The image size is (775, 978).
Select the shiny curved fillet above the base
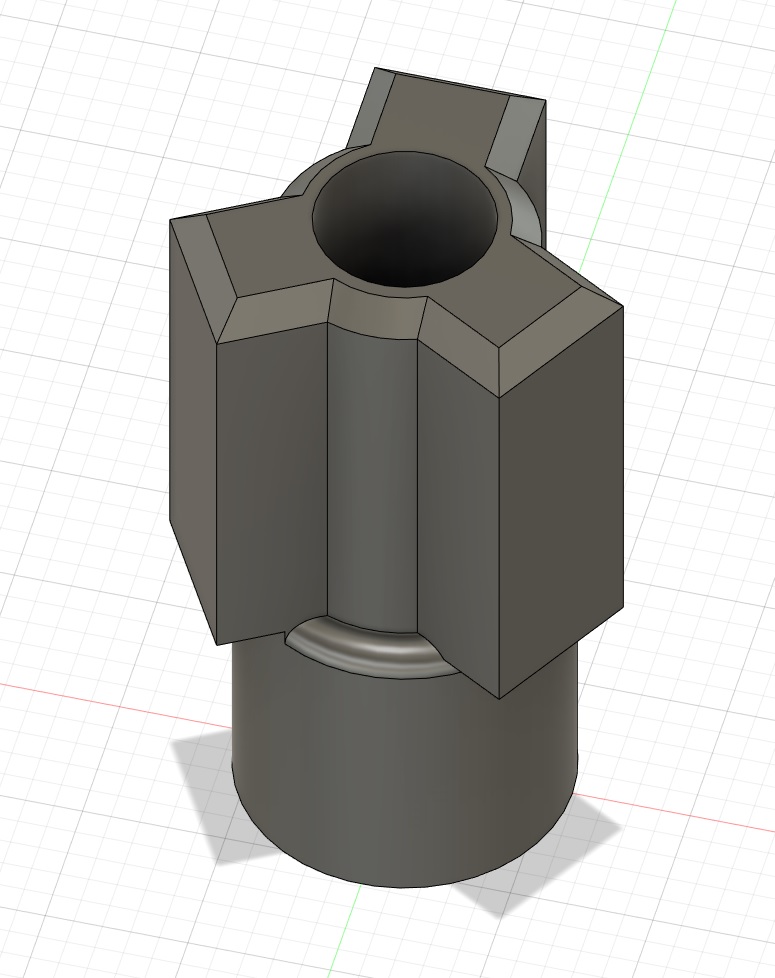372,649
